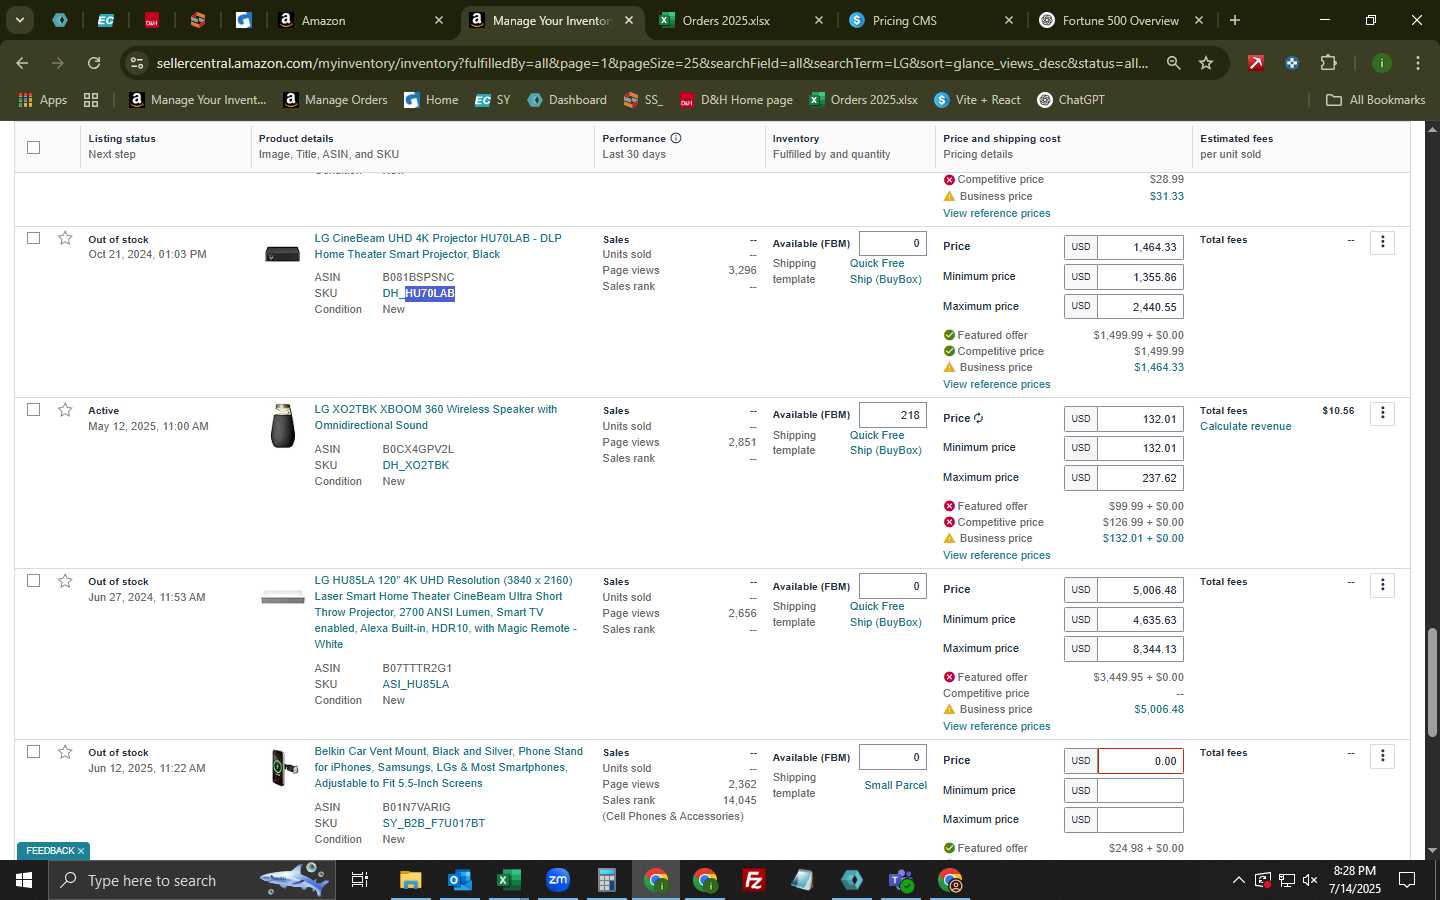Reload the page with the refresh button

(94, 63)
